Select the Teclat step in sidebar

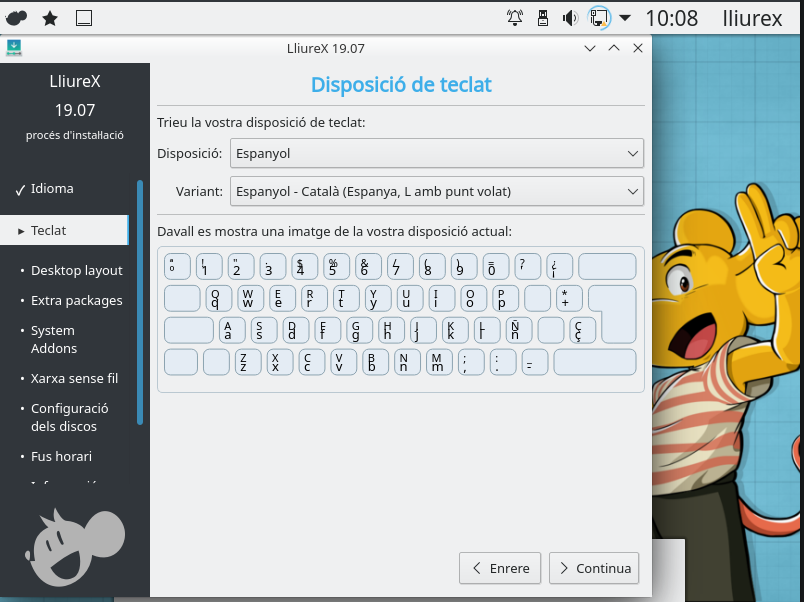click(x=49, y=230)
